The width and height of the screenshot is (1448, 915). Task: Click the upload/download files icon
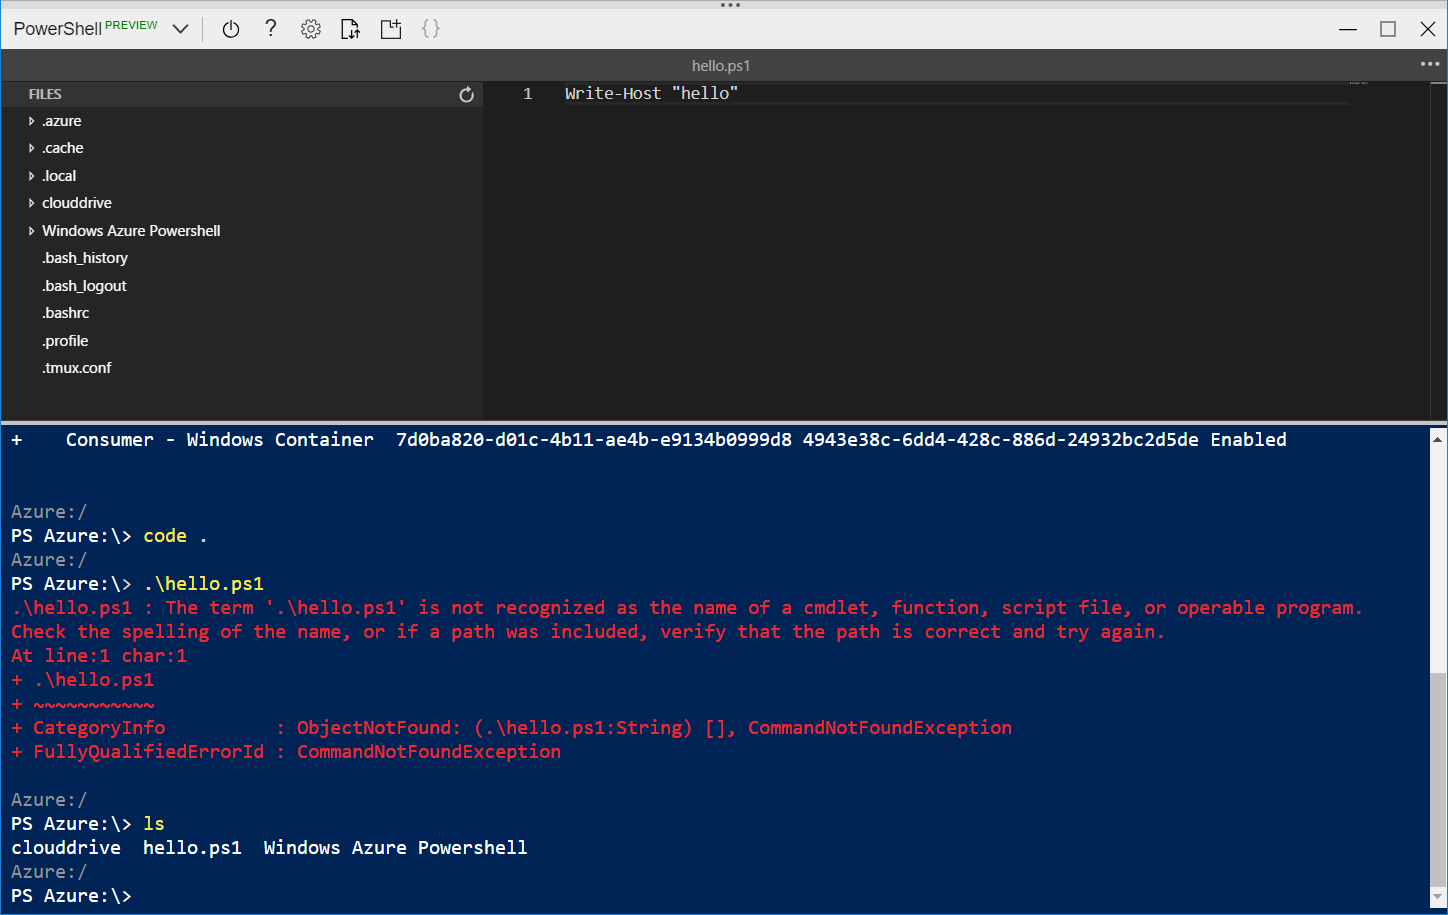tap(350, 29)
